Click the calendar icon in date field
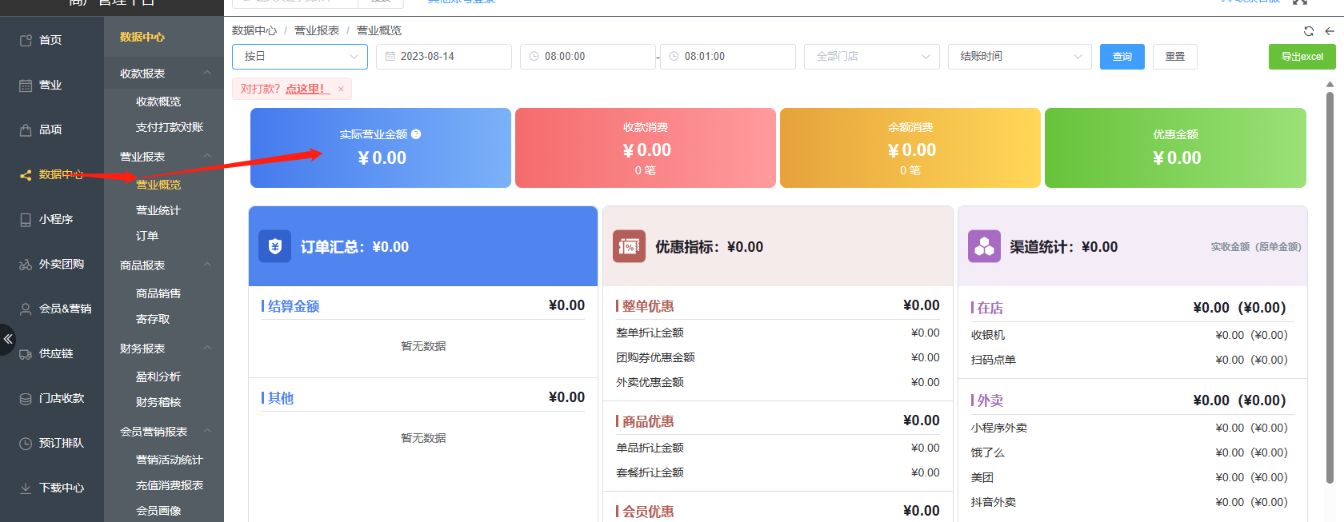The image size is (1344, 522). [x=391, y=57]
